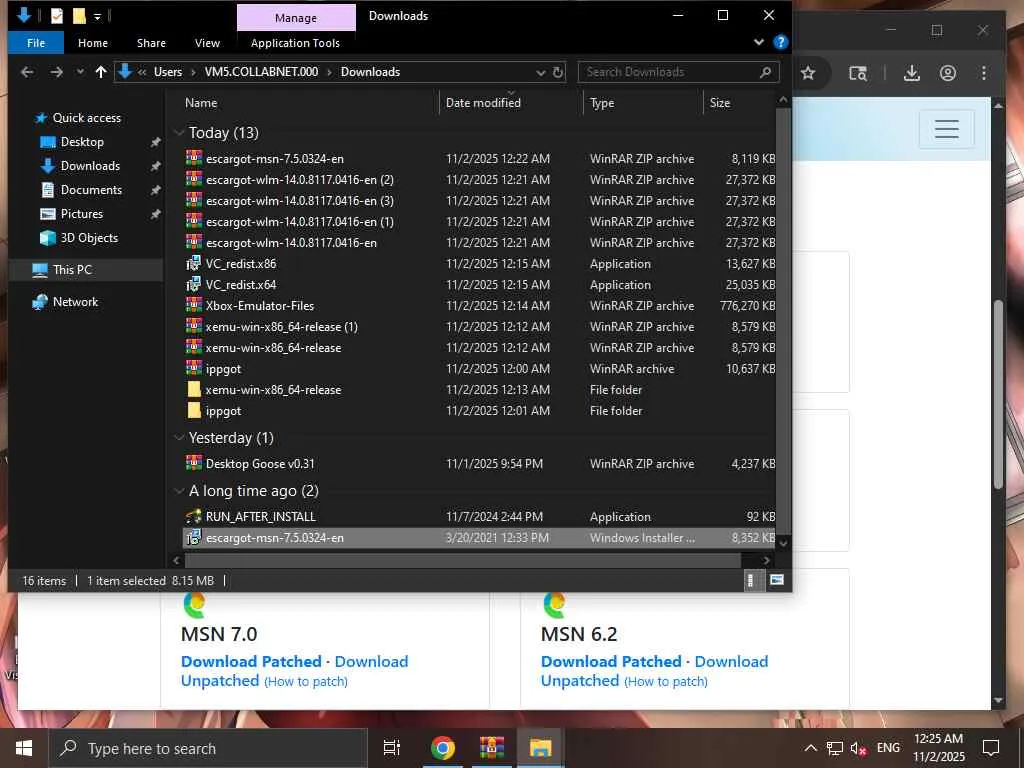
Task: Open Chrome hamburger menu on the webpage
Action: pos(946,129)
